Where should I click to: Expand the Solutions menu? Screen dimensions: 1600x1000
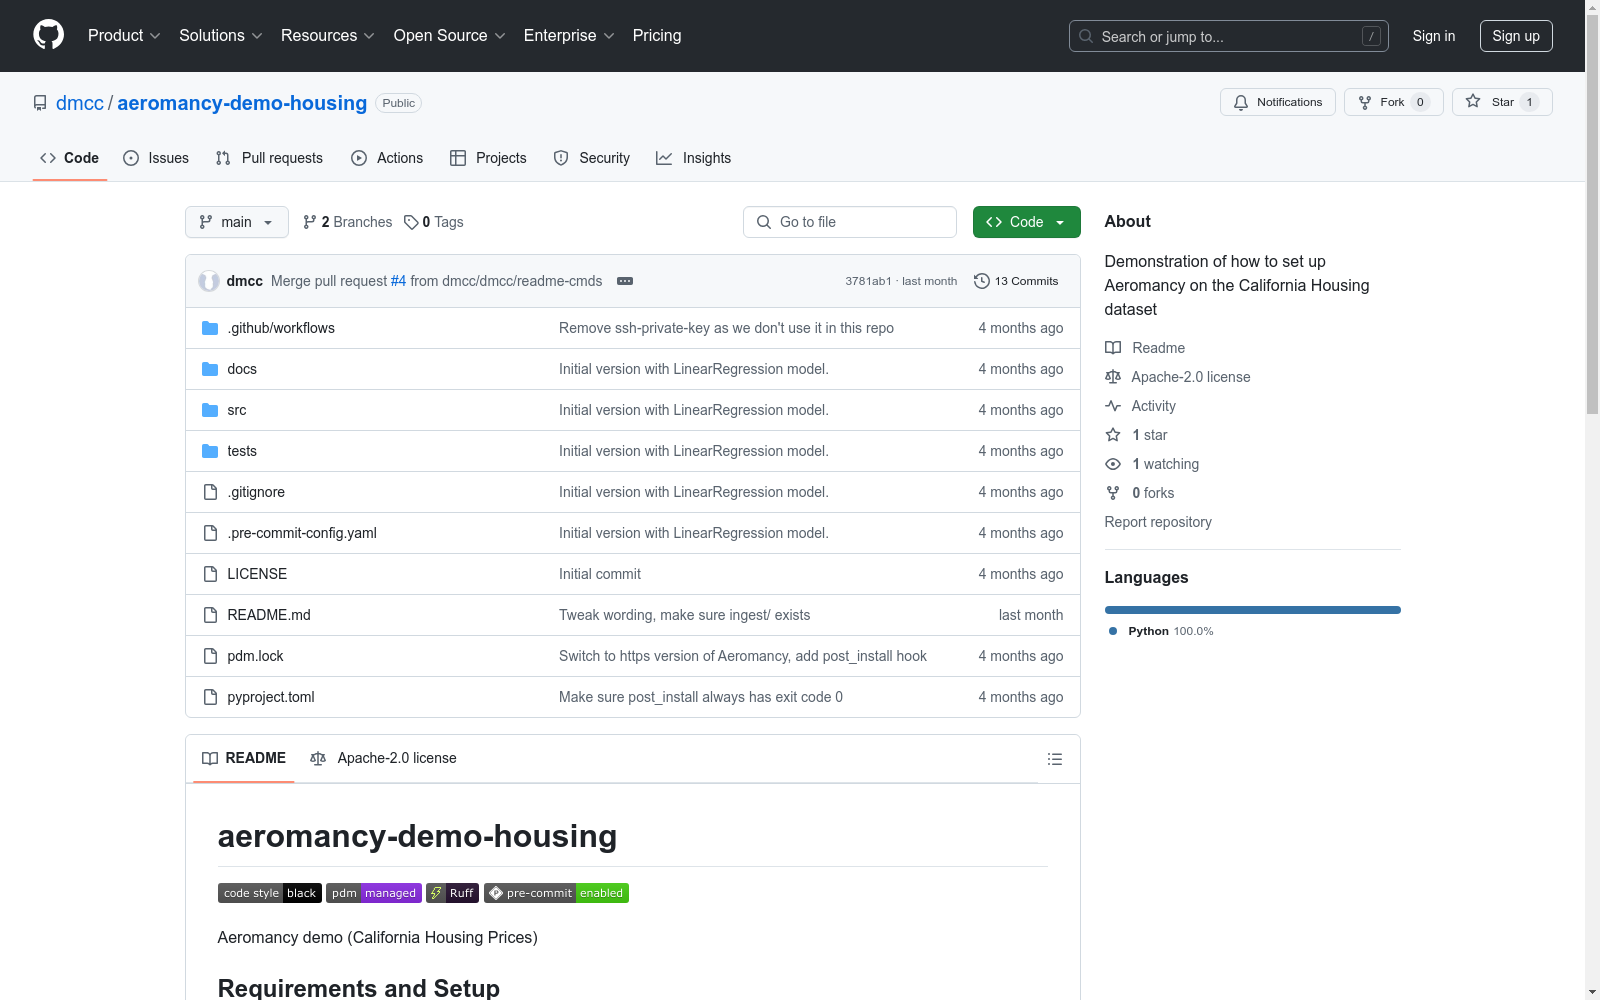[x=221, y=35]
